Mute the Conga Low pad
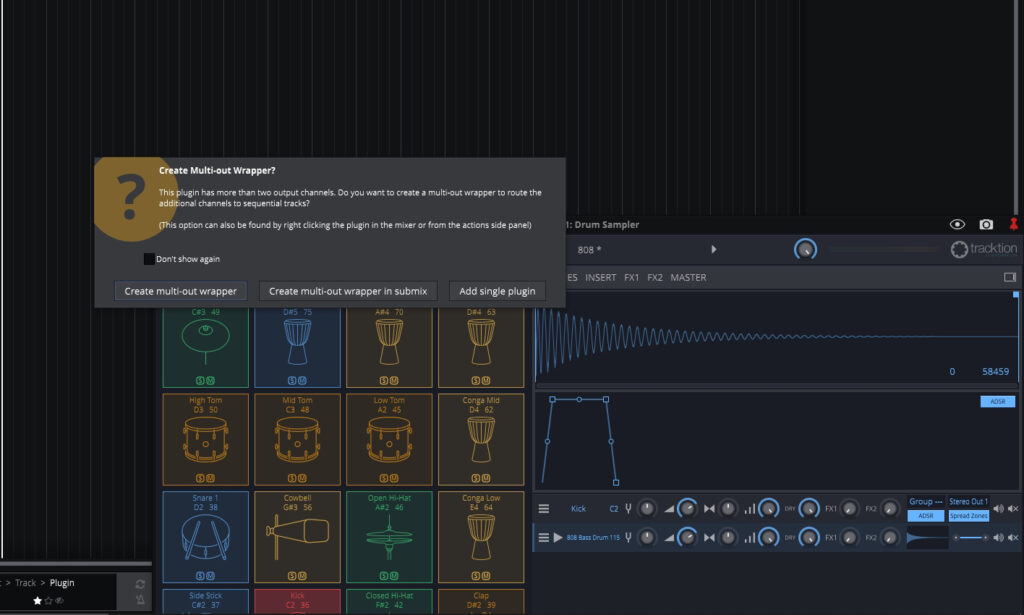 tap(486, 576)
